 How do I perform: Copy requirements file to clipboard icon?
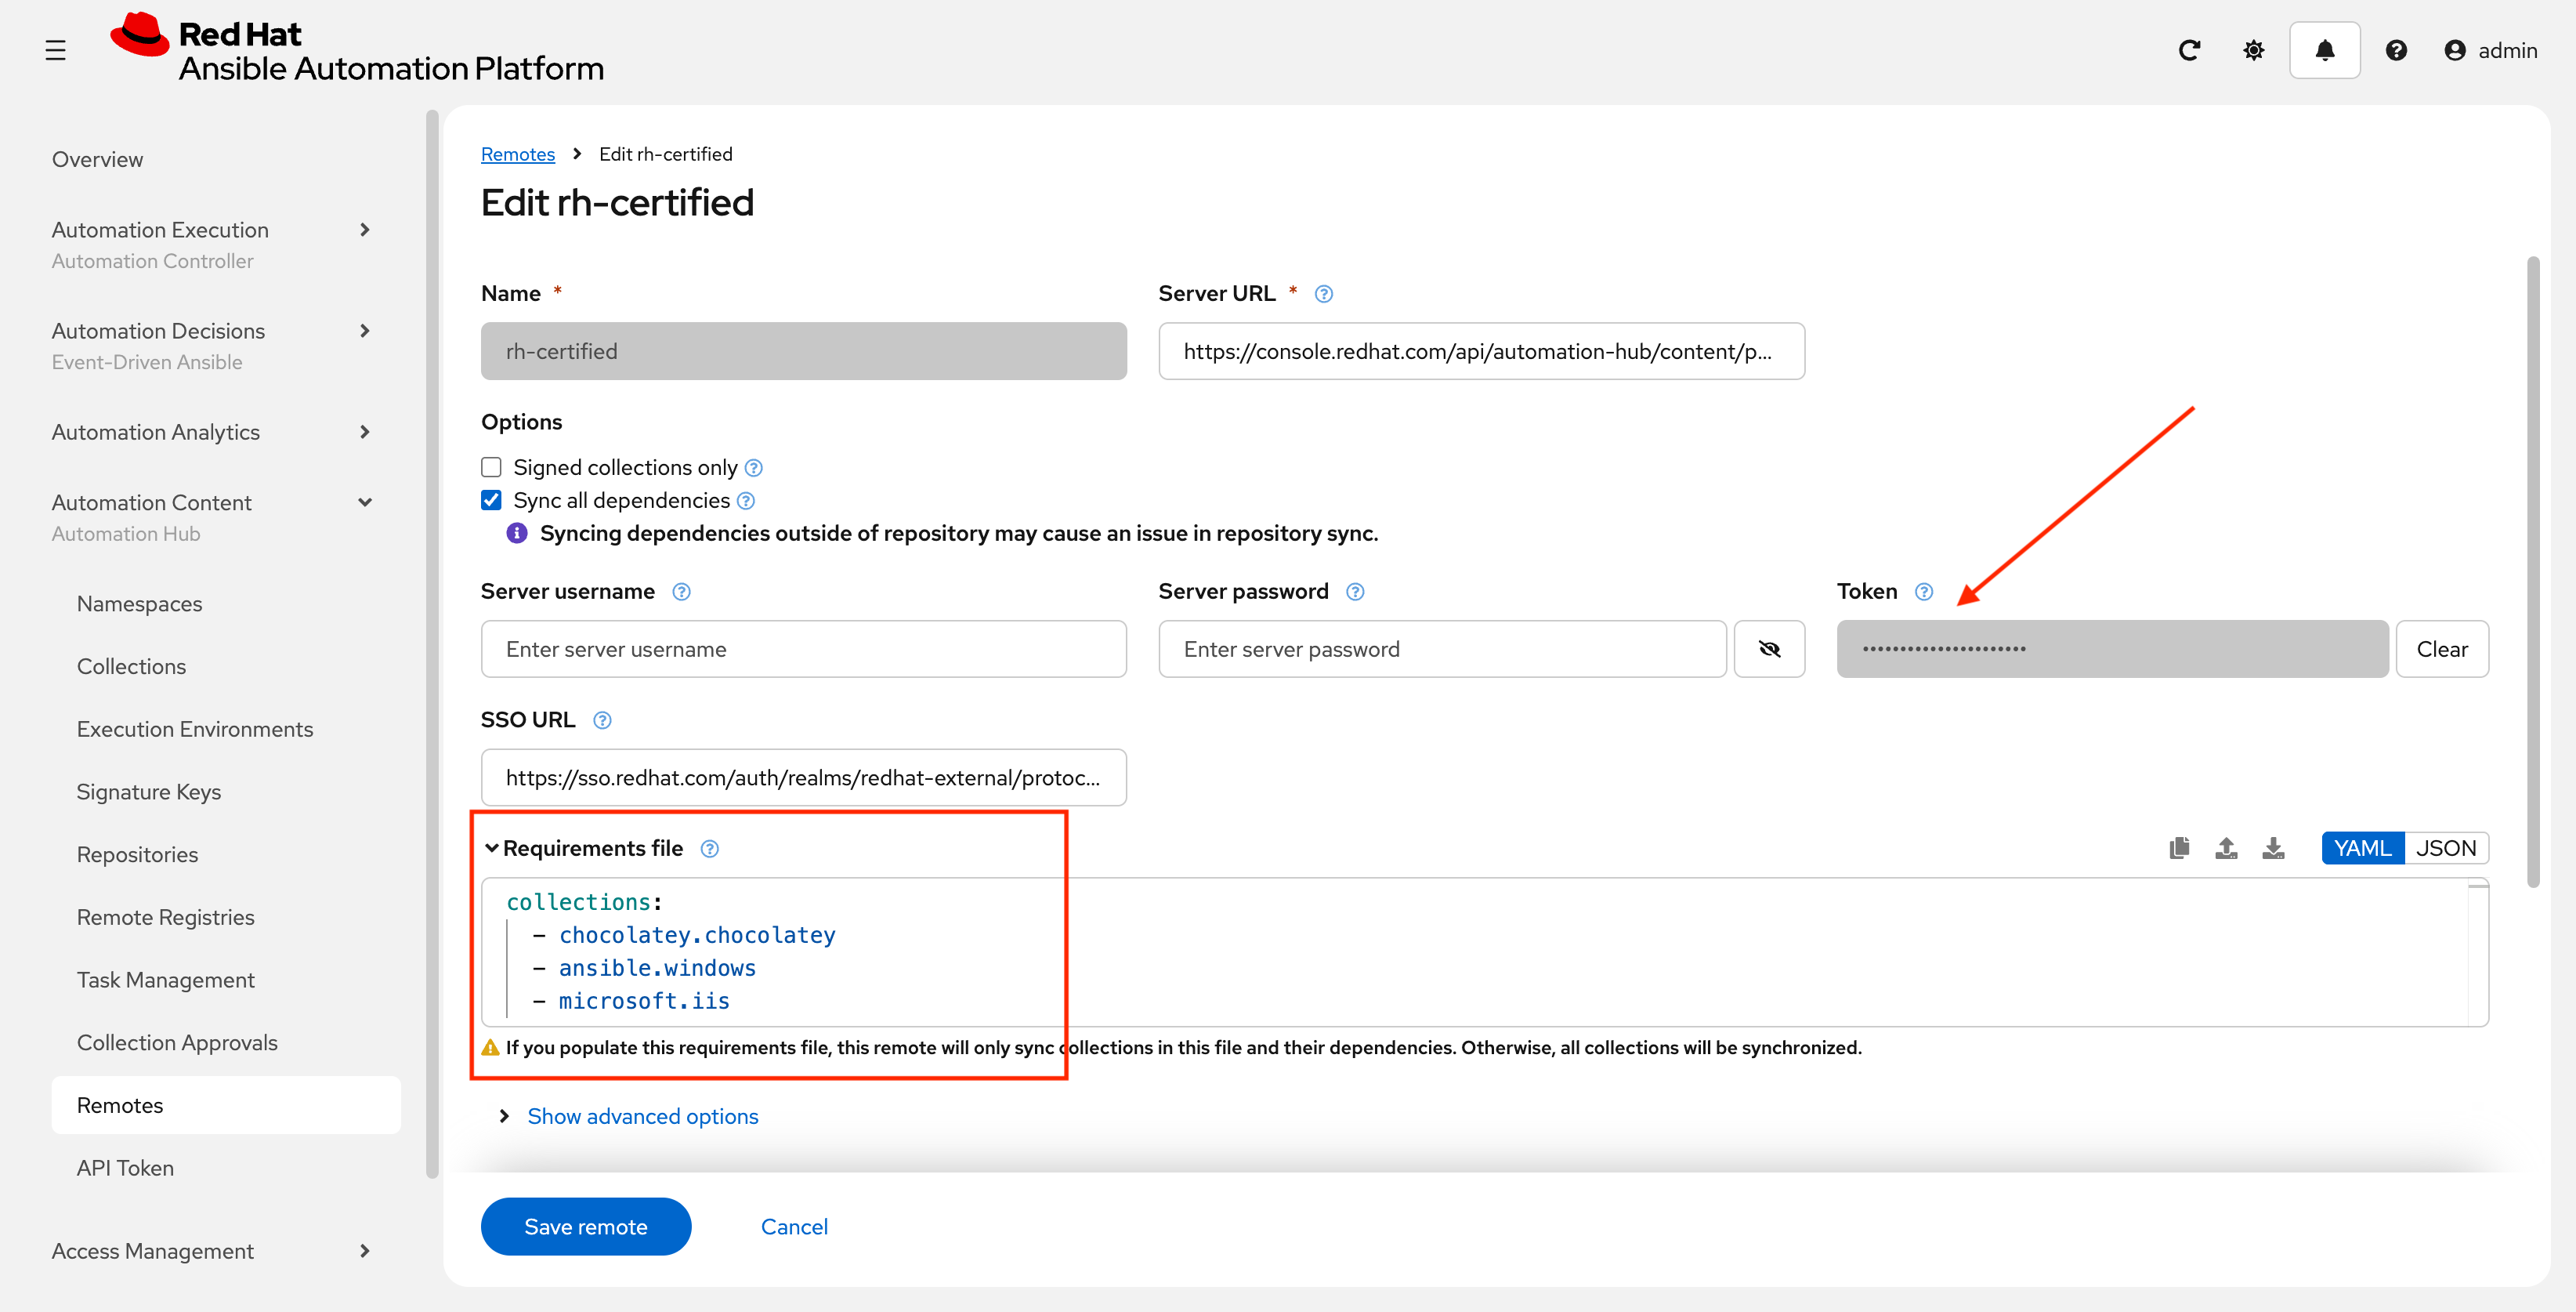tap(2179, 848)
